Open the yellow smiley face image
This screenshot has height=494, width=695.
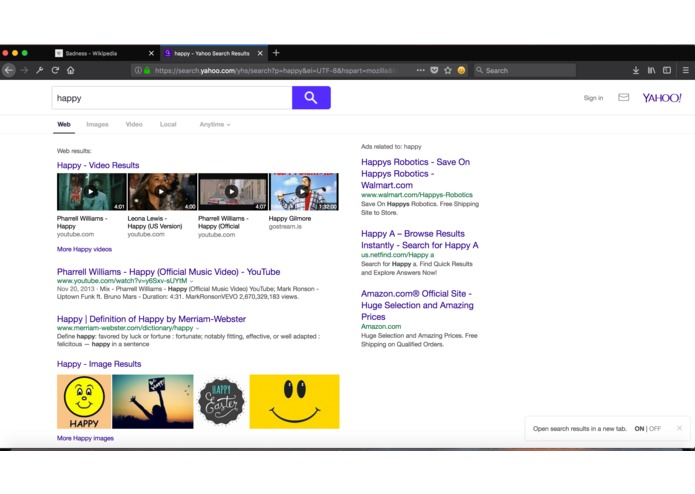click(294, 401)
